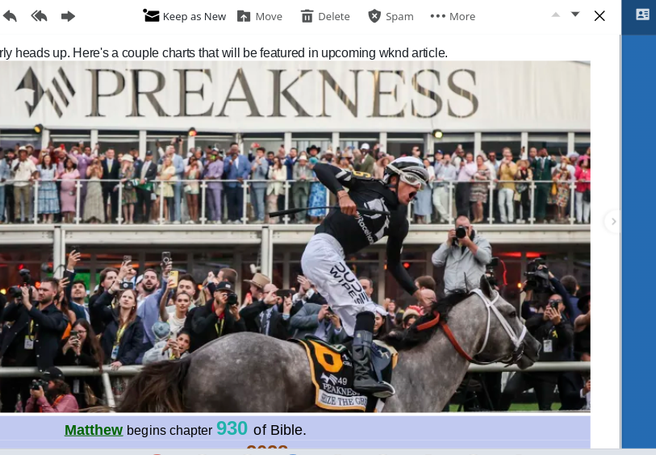656x455 pixels.
Task: Mark the message as Spam
Action: click(x=391, y=16)
